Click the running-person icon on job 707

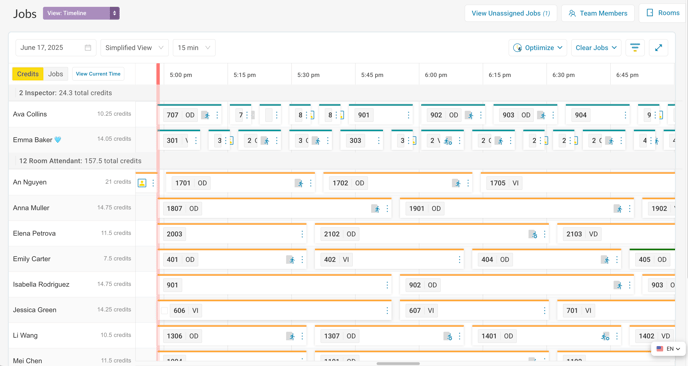point(206,115)
